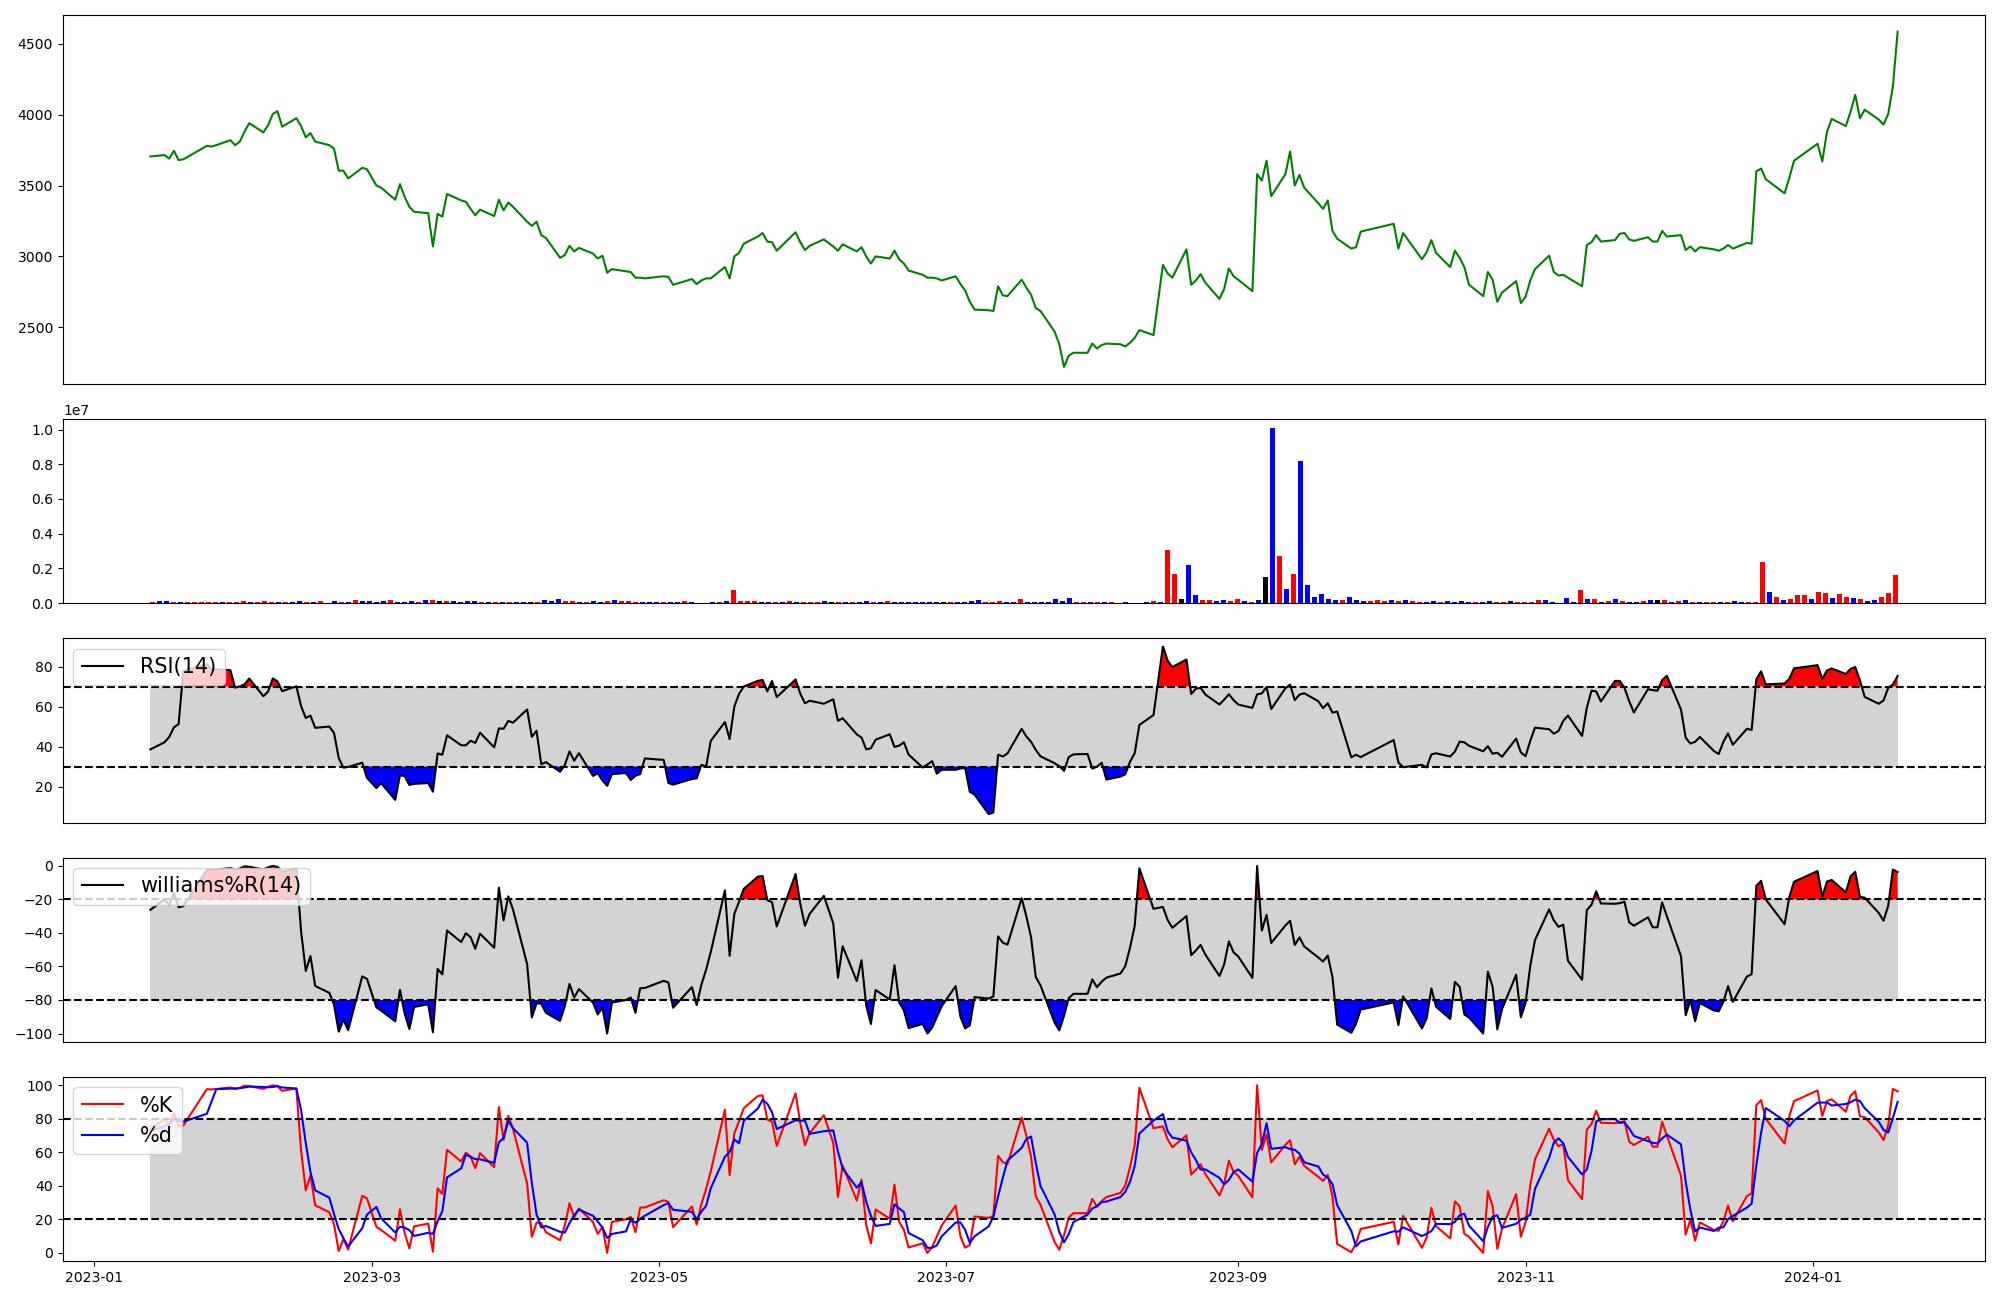Click the 2023-11 x-axis date label
The height and width of the screenshot is (1300, 2000).
[1526, 1277]
